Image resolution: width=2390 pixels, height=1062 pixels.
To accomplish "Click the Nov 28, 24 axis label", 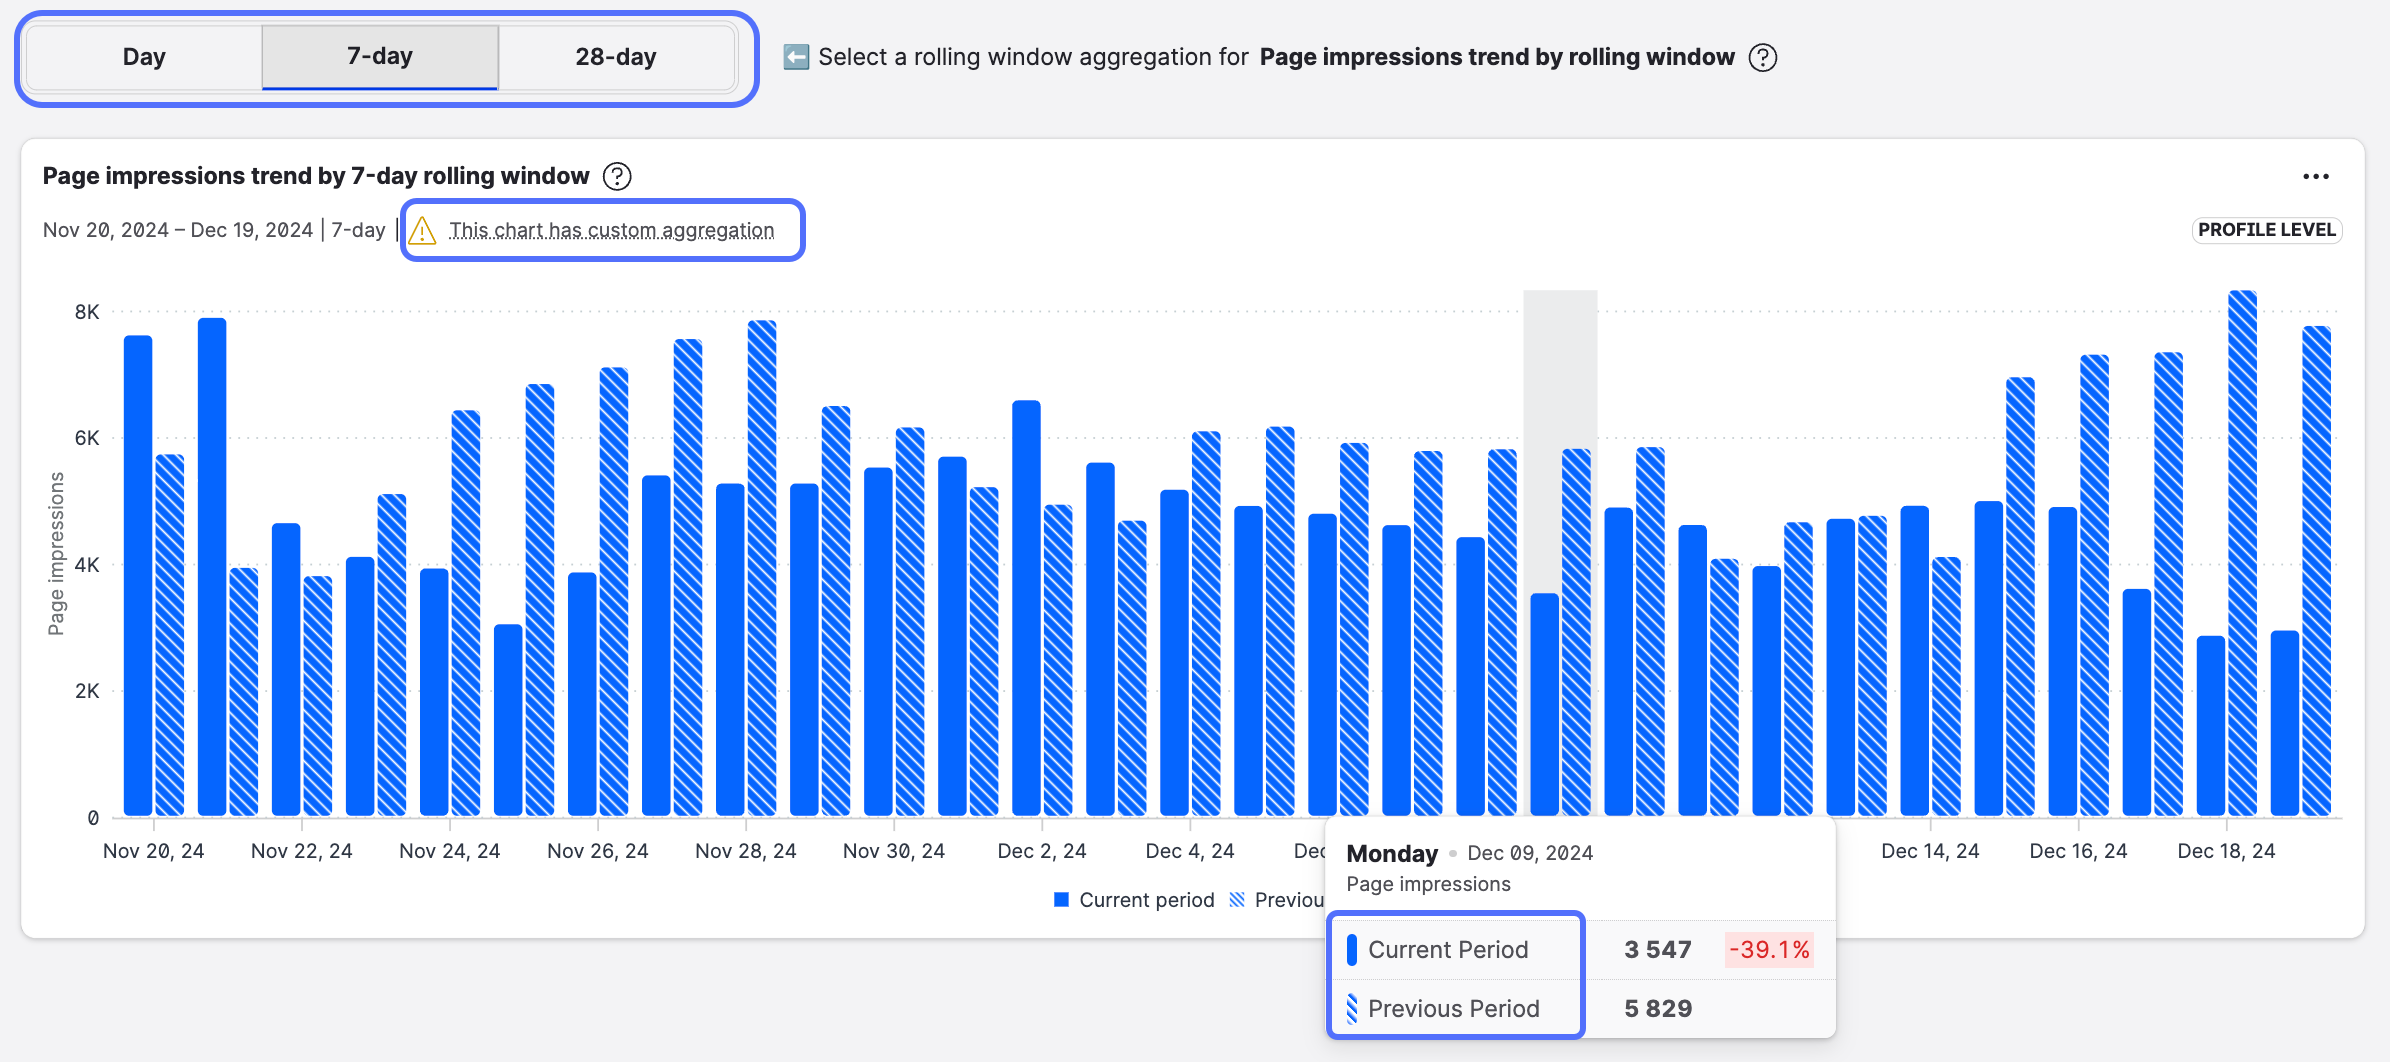I will [745, 851].
